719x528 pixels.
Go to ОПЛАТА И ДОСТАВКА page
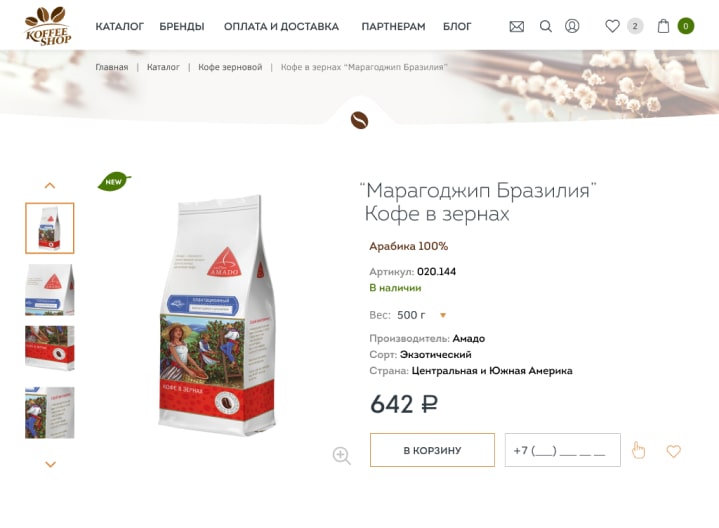point(281,27)
